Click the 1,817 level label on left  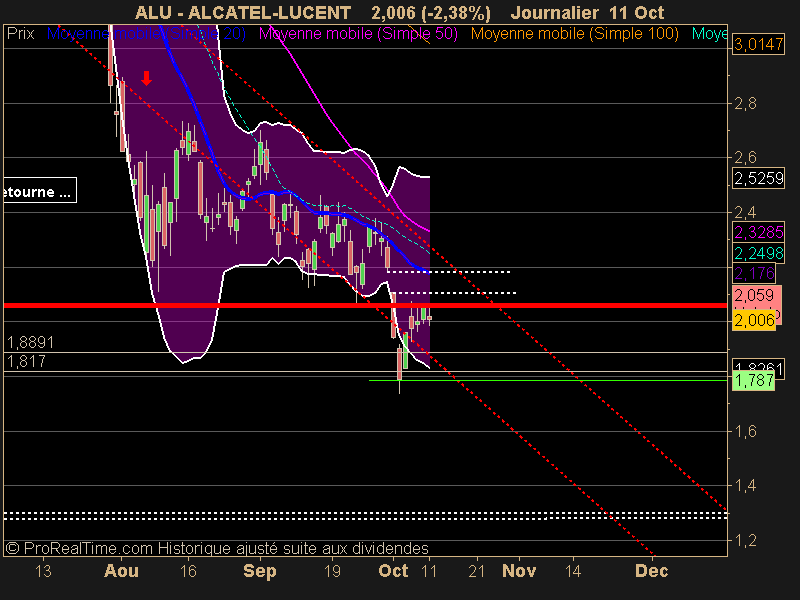pyautogui.click(x=27, y=362)
